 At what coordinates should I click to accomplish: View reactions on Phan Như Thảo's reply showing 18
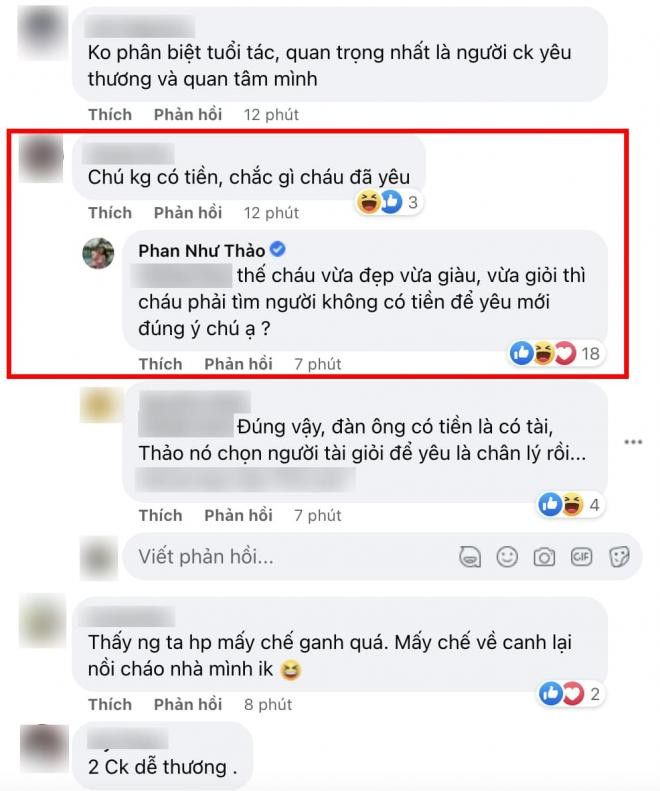click(x=556, y=353)
